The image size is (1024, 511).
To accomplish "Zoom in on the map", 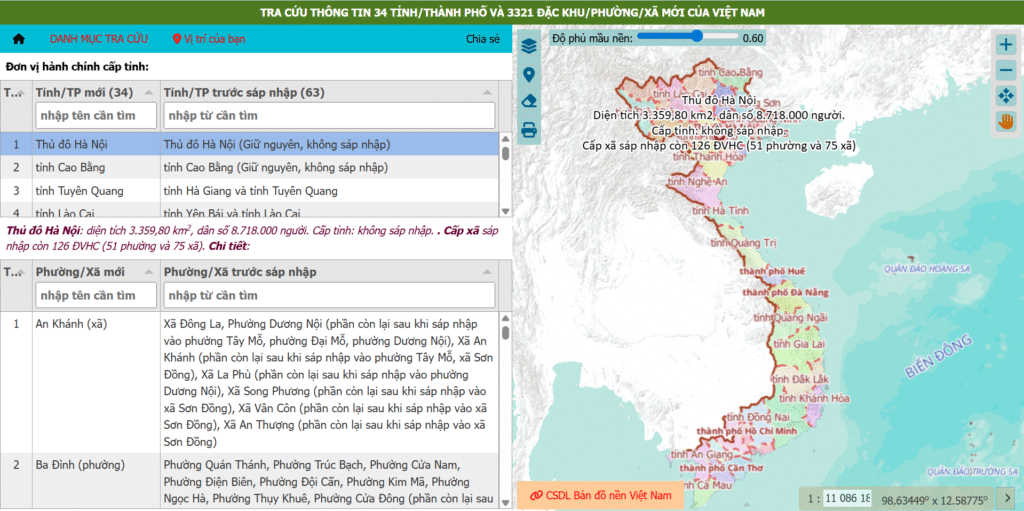I will pyautogui.click(x=1006, y=44).
